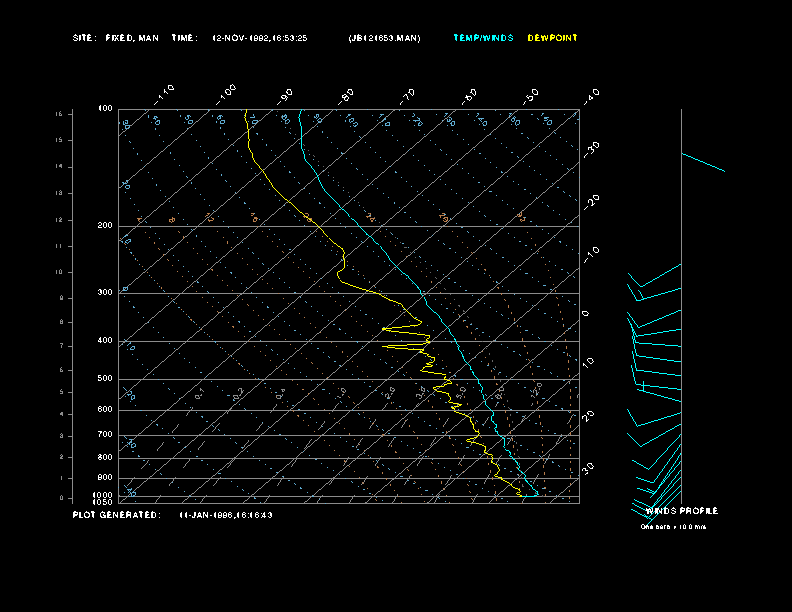The width and height of the screenshot is (792, 612).
Task: Click the 12-NOV-1992 sounding time stamp
Action: (259, 38)
